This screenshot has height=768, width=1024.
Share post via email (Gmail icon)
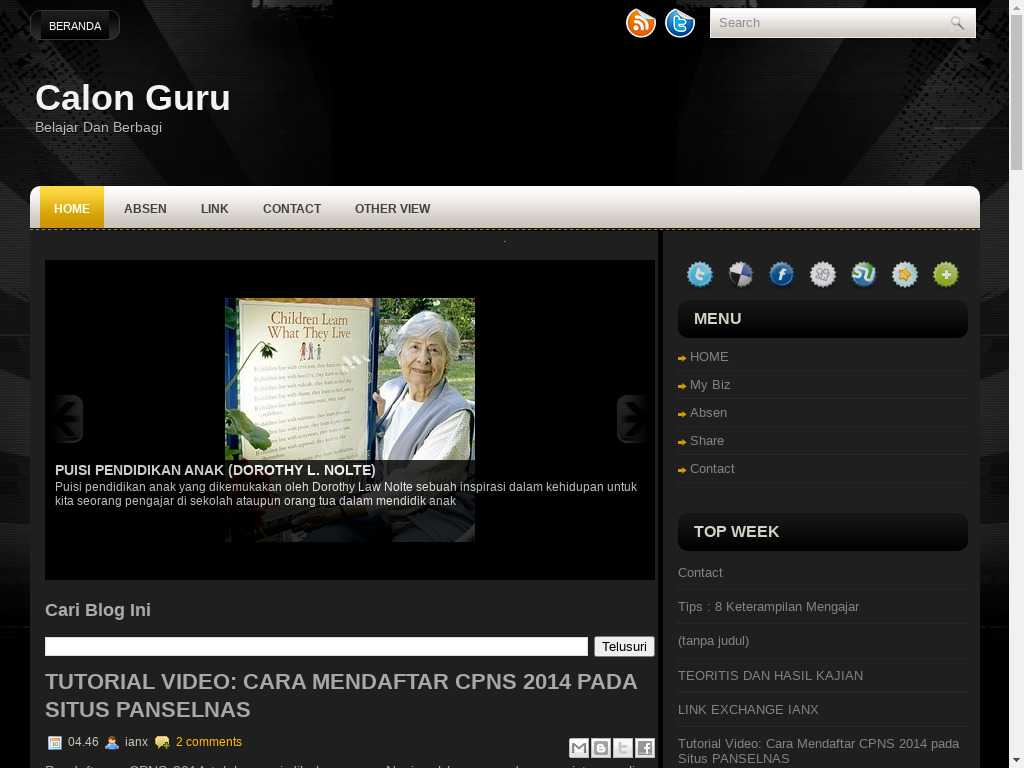pos(578,748)
